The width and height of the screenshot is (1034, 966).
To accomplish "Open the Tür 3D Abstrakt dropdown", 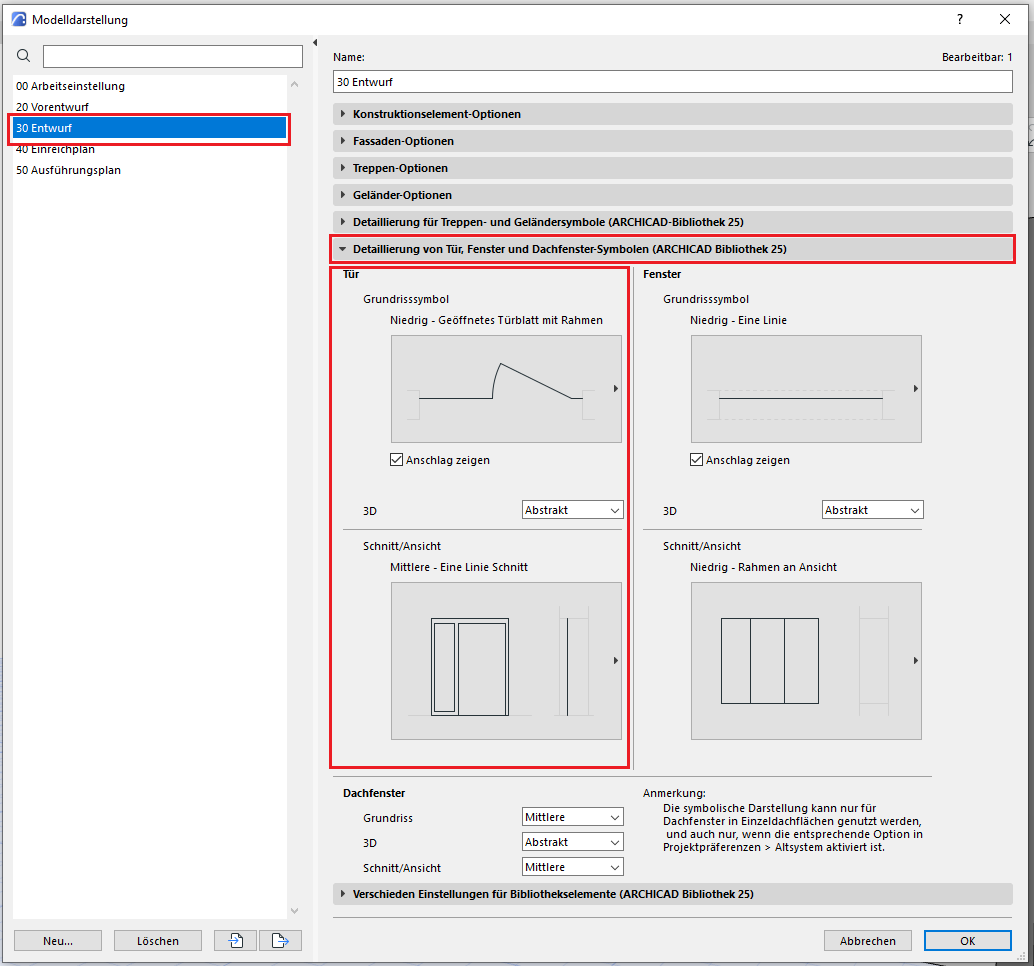I will pyautogui.click(x=572, y=510).
